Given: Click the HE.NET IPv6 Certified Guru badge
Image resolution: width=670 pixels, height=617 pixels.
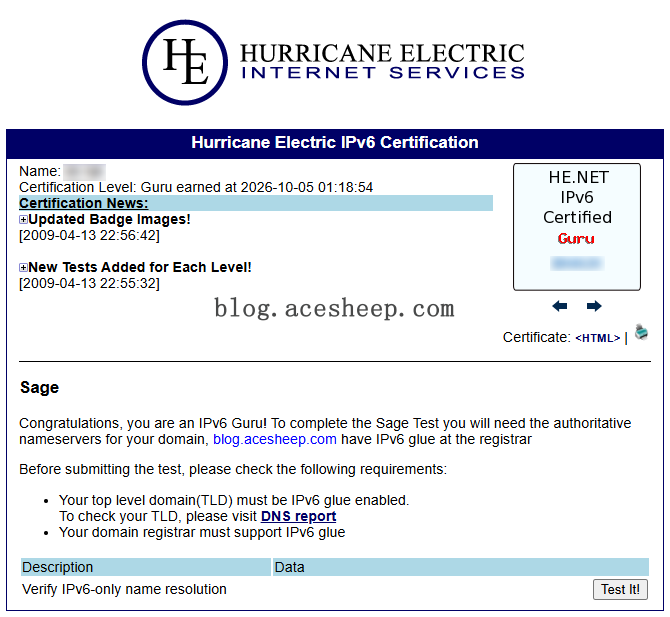Looking at the screenshot, I should [x=577, y=227].
